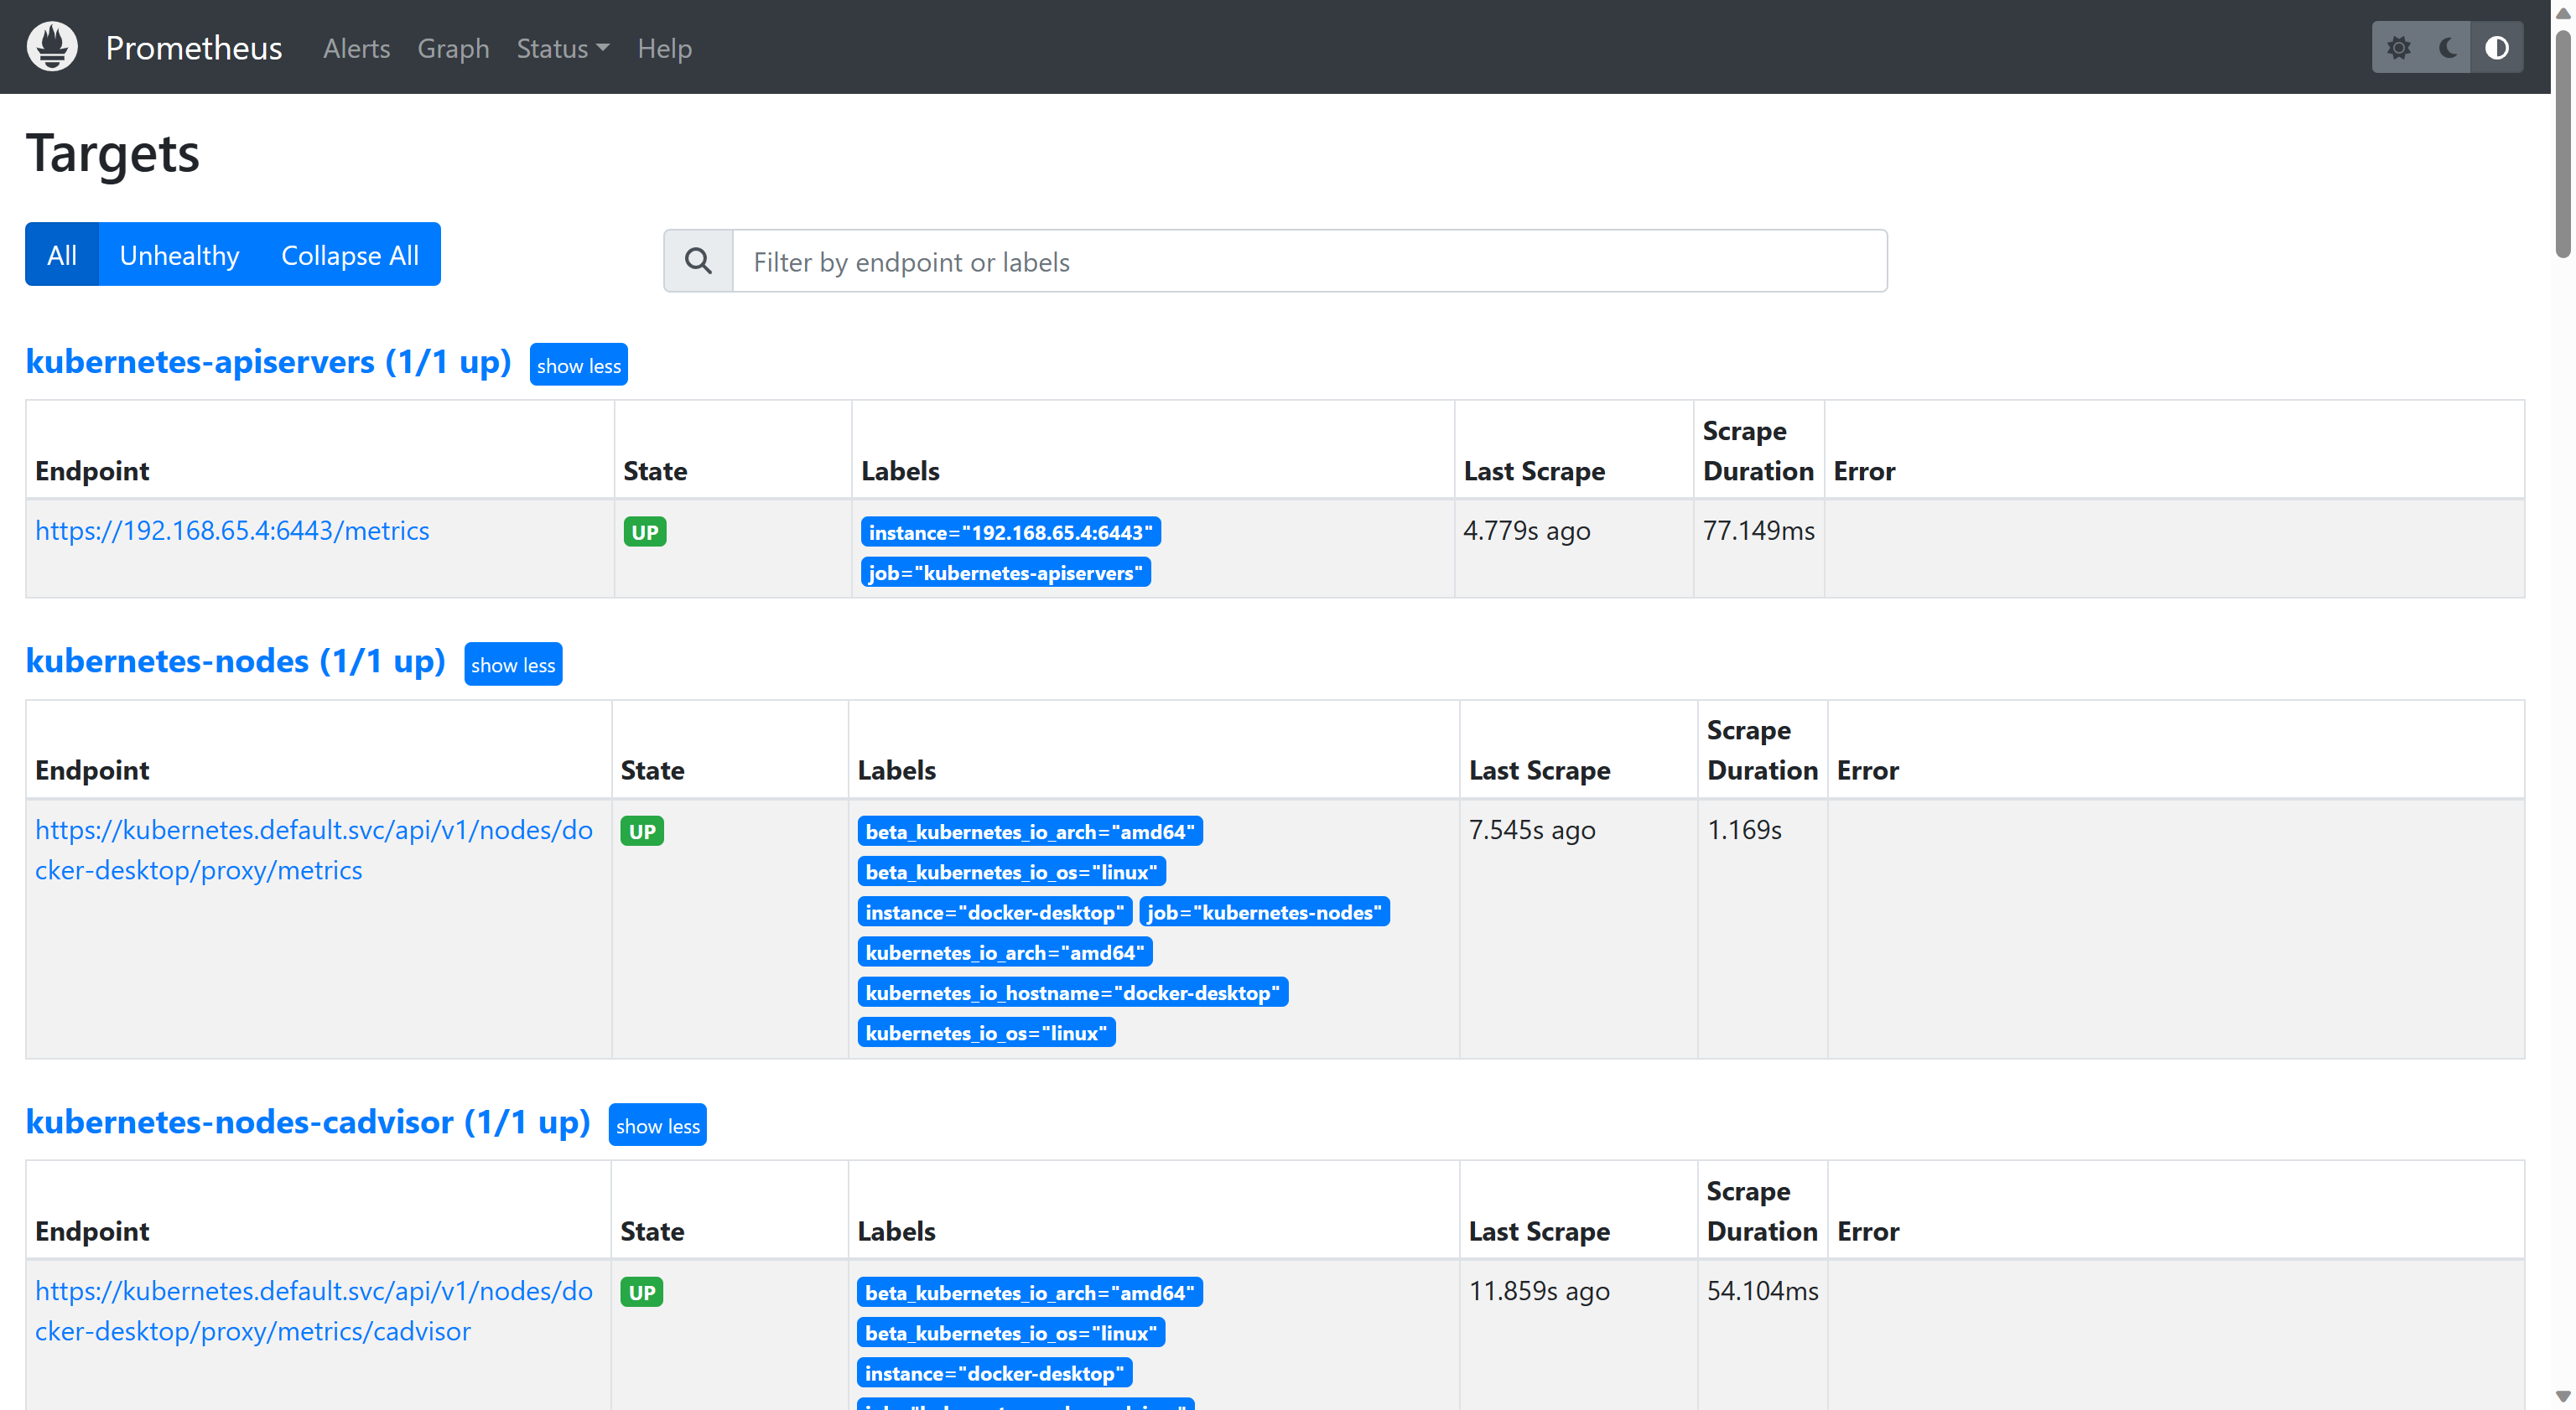Image resolution: width=2576 pixels, height=1410 pixels.
Task: Open the Alerts page
Action: click(x=356, y=48)
